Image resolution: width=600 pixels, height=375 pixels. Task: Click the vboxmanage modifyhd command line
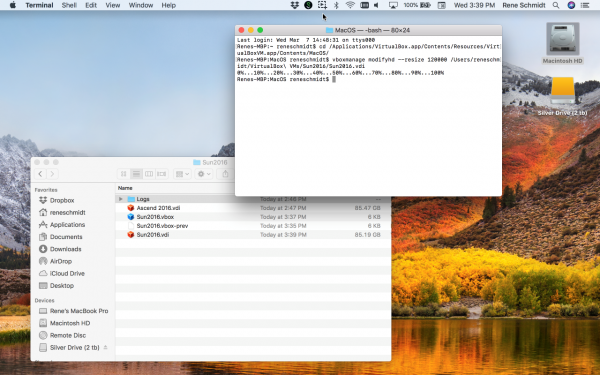coord(368,63)
